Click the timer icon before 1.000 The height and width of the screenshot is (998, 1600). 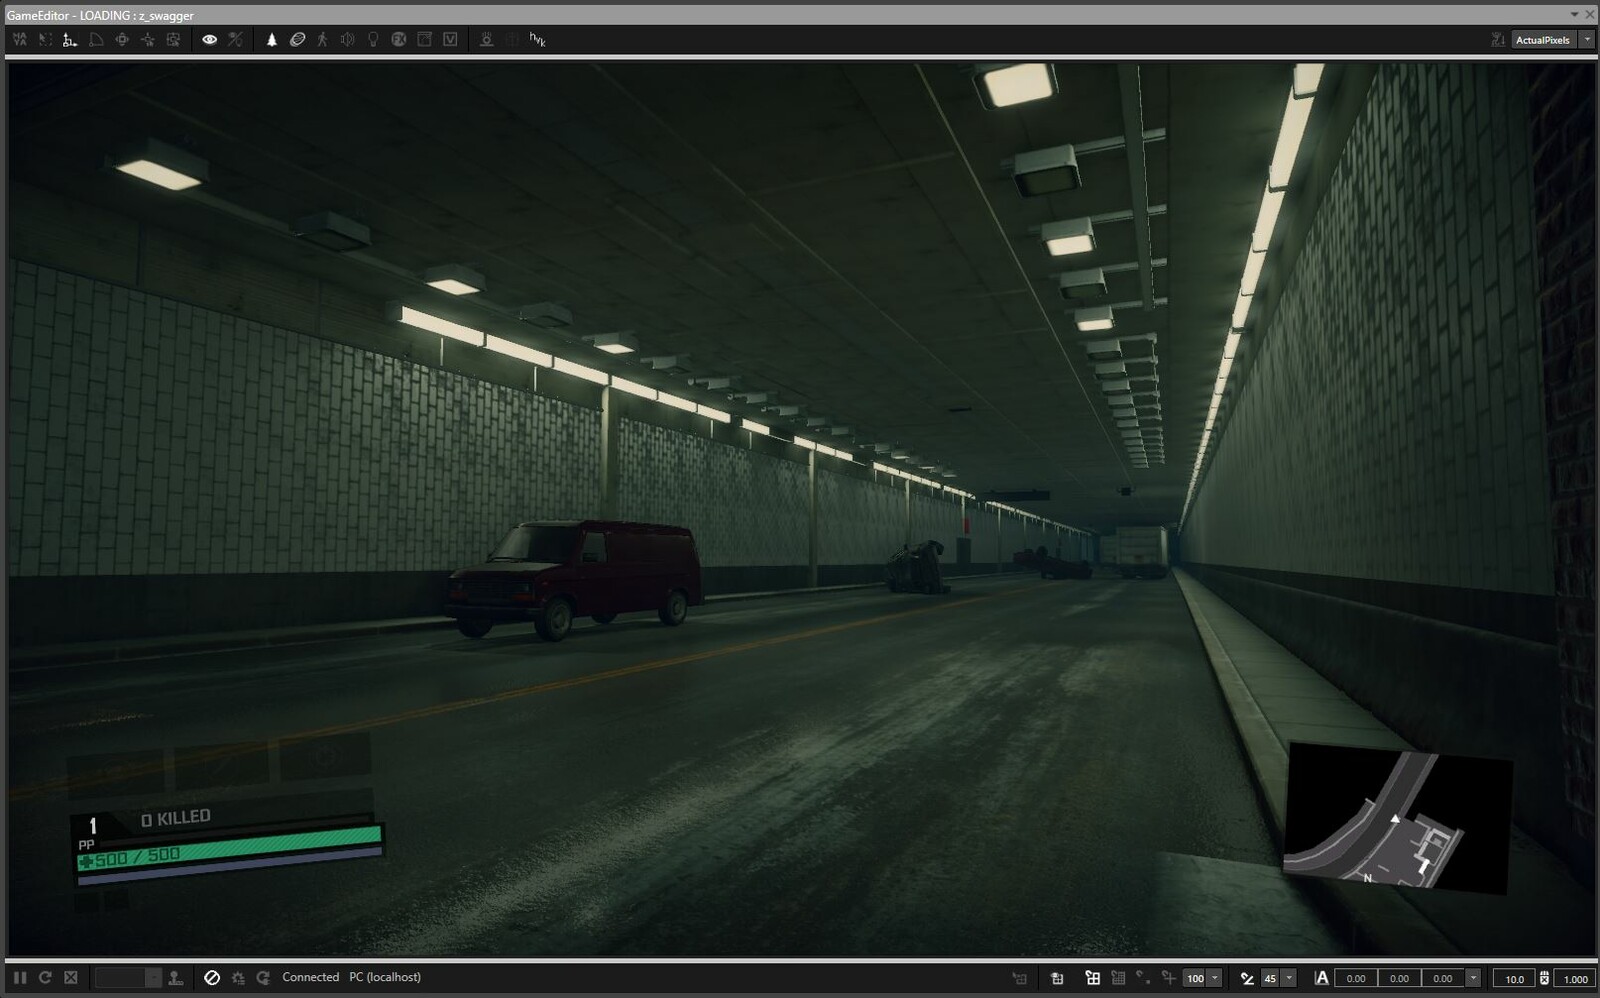point(1545,979)
